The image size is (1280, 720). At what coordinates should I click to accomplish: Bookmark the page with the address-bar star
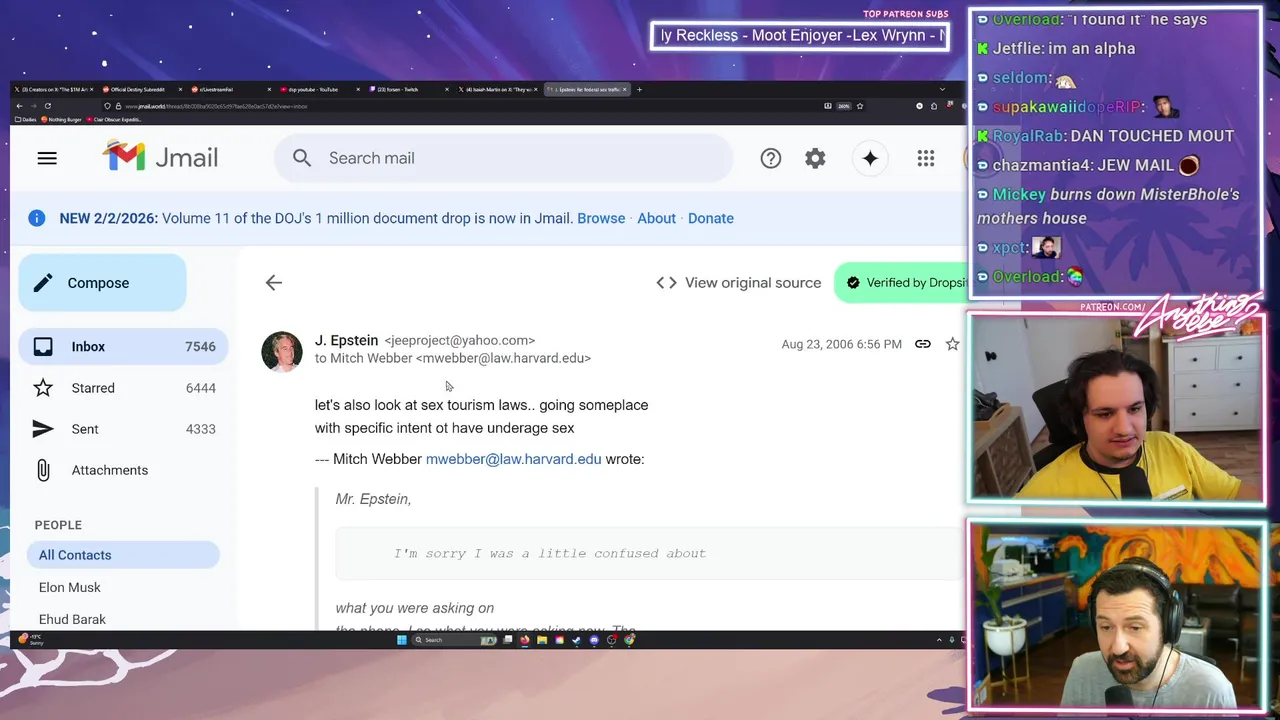coord(860,106)
